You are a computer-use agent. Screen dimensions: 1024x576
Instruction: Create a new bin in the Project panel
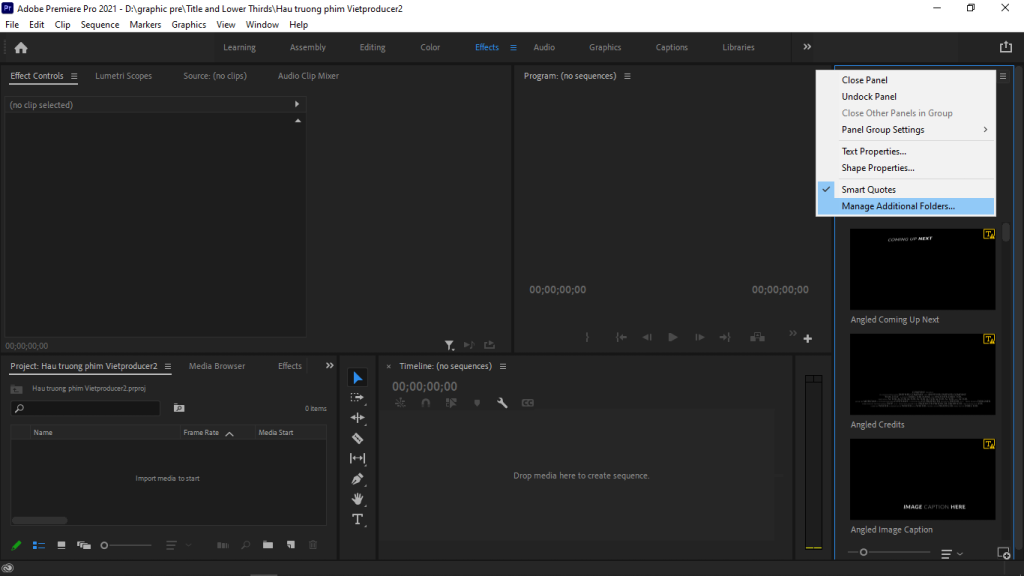[x=267, y=545]
